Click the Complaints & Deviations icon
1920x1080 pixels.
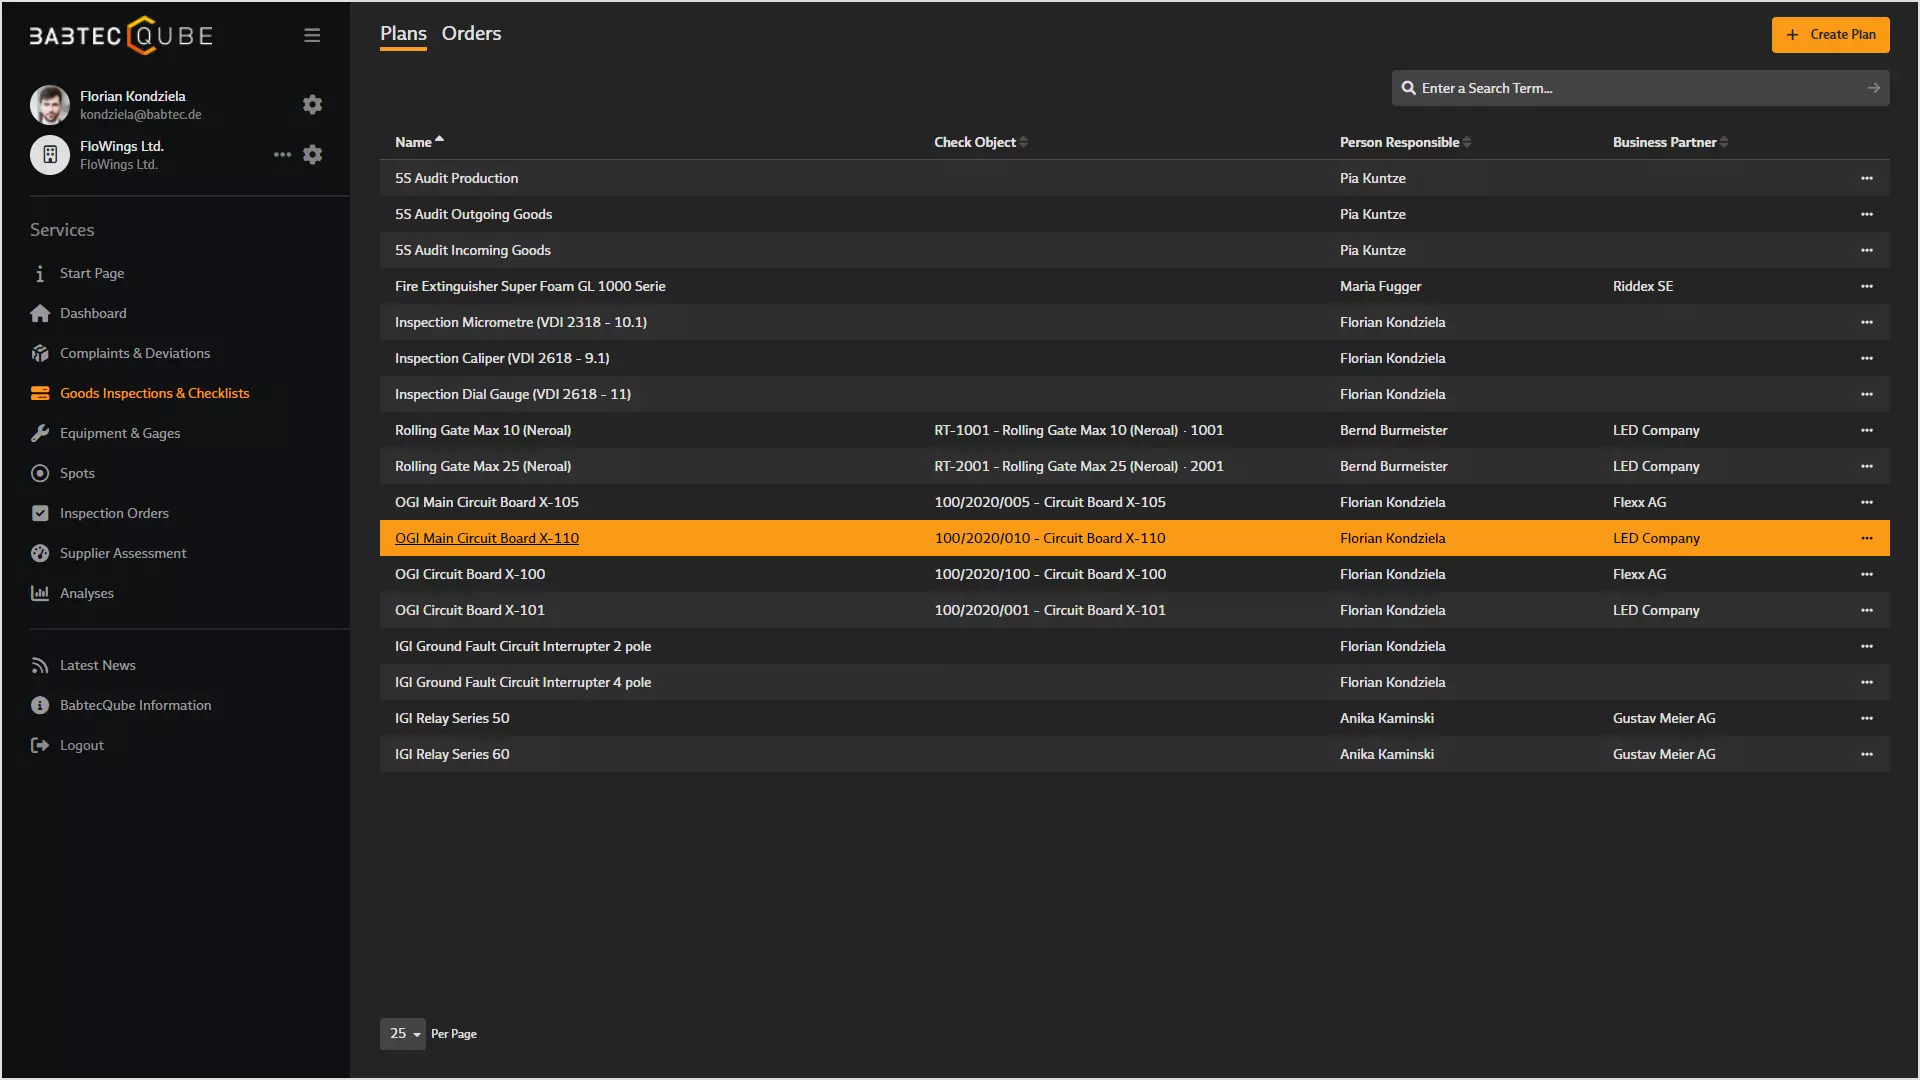click(x=40, y=353)
